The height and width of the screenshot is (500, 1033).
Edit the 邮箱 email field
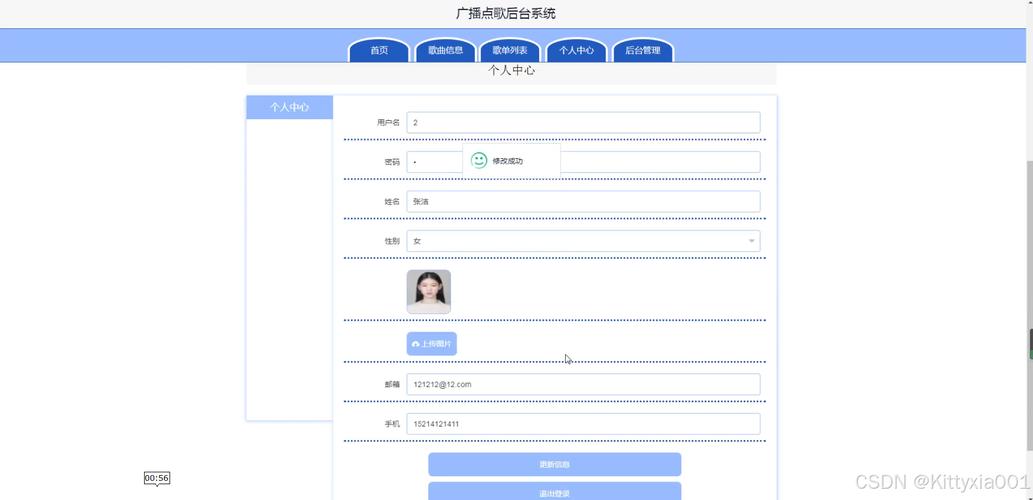click(x=583, y=384)
